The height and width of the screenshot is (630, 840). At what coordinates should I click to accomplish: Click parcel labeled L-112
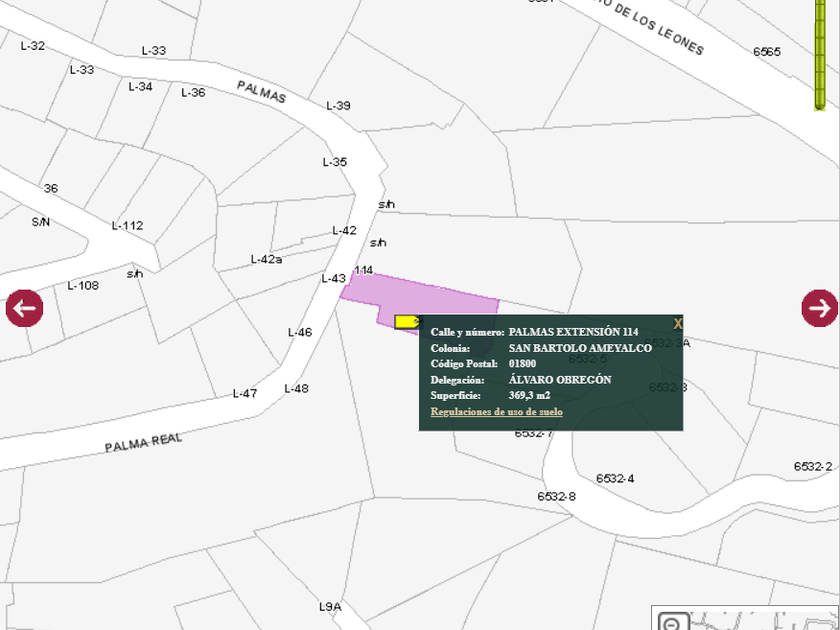tap(127, 226)
